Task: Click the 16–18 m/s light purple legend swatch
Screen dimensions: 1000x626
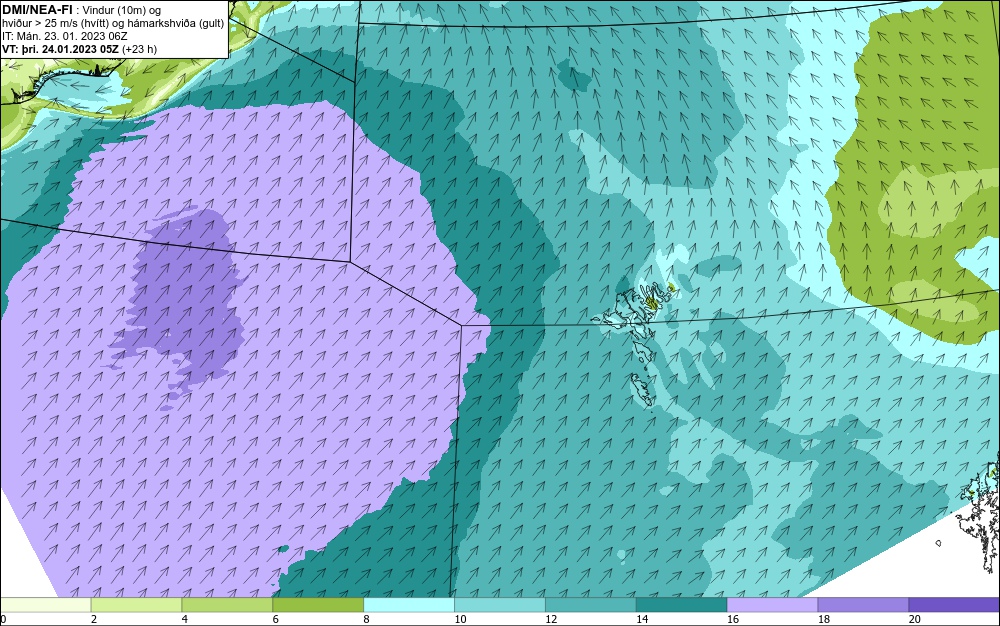Action: pos(772,605)
